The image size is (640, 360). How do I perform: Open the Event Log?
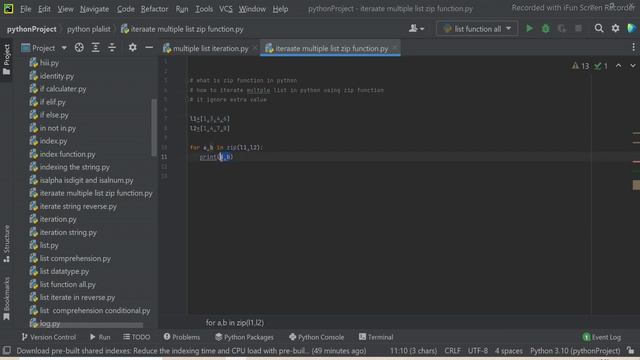click(602, 337)
